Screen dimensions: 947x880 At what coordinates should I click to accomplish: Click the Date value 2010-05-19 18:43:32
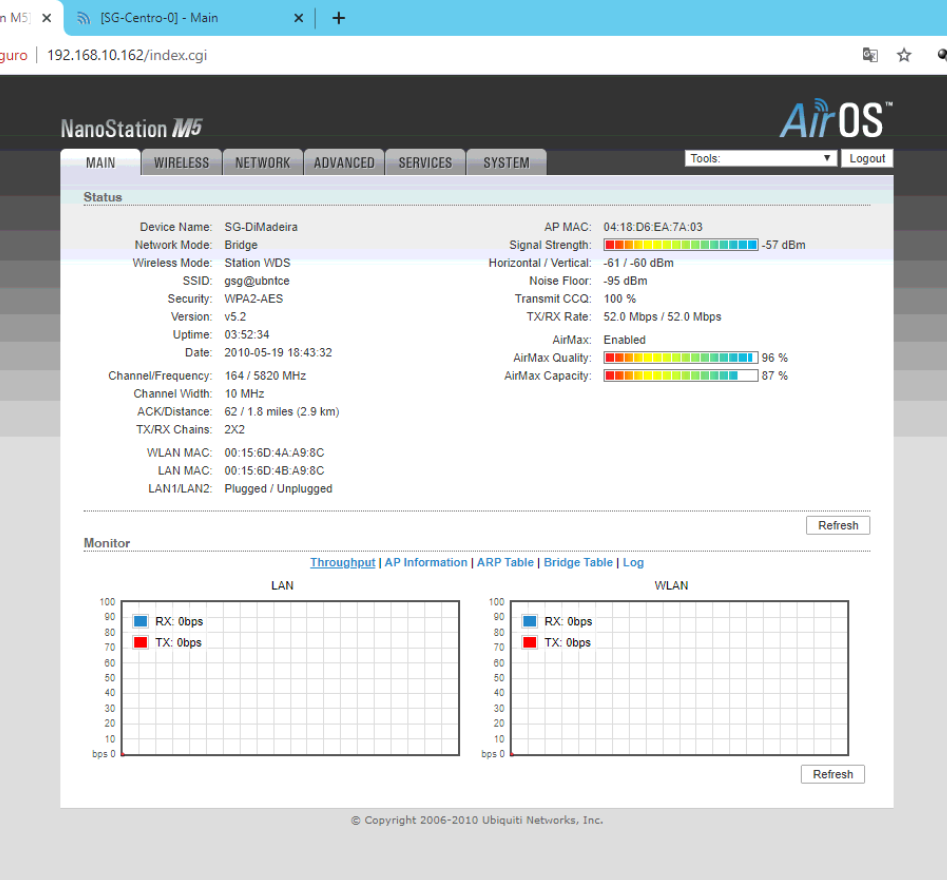point(278,353)
